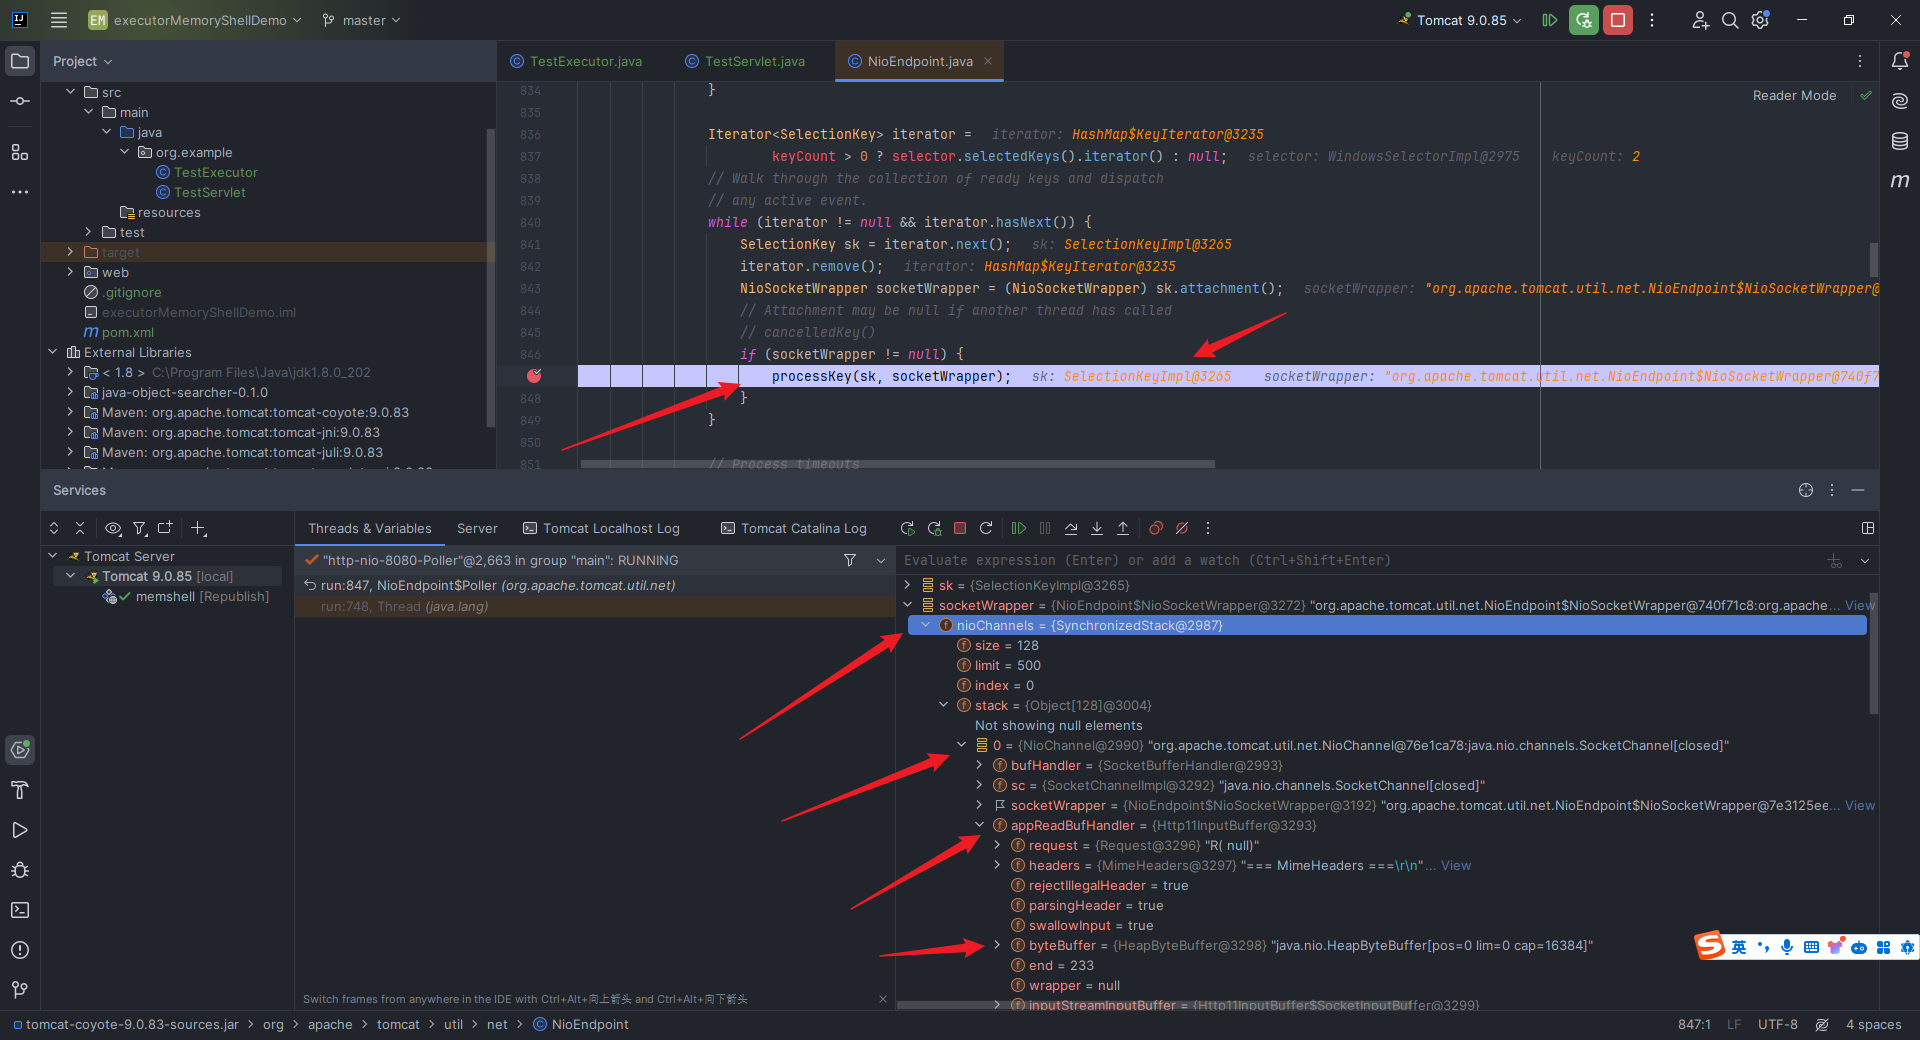Open Search Everywhere magnifier
This screenshot has width=1920, height=1040.
tap(1730, 20)
